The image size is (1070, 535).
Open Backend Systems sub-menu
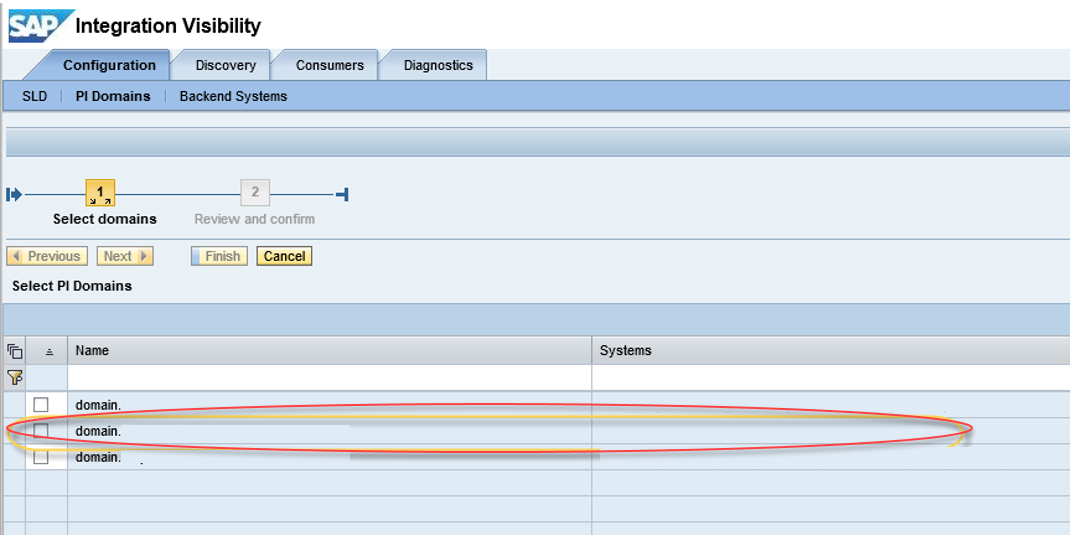pos(233,96)
